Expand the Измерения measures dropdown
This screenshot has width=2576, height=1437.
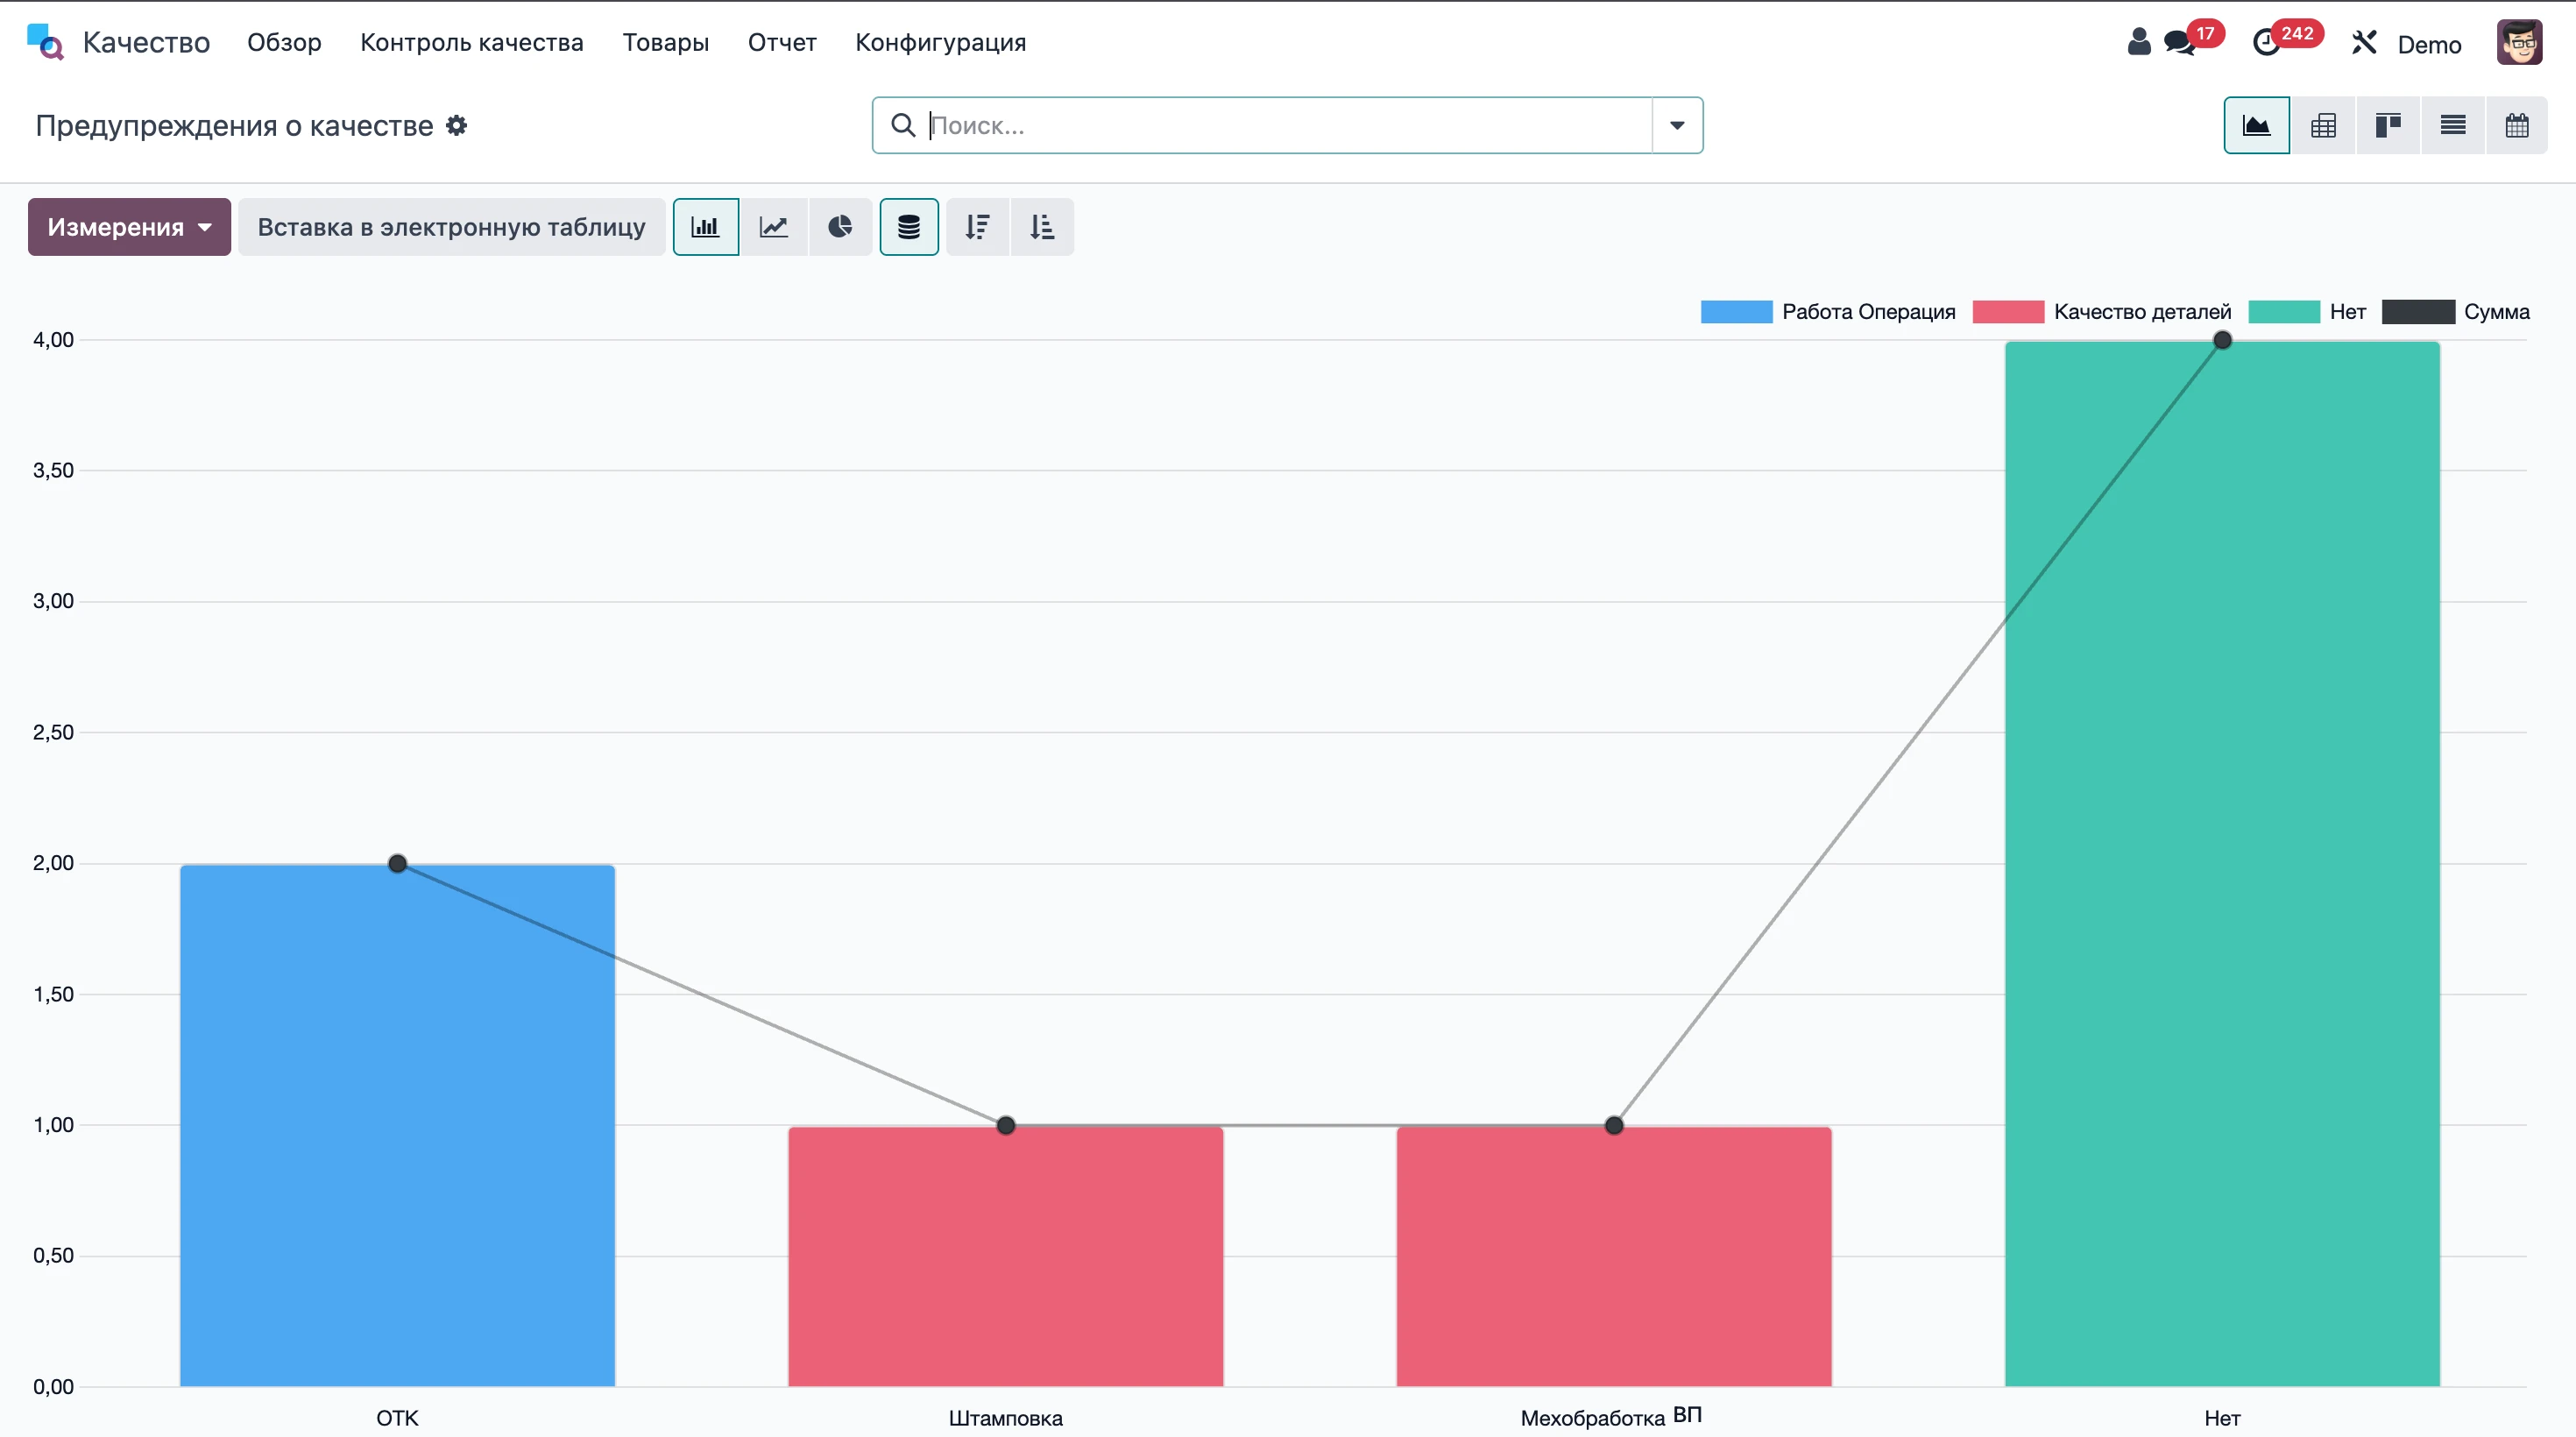pyautogui.click(x=129, y=227)
